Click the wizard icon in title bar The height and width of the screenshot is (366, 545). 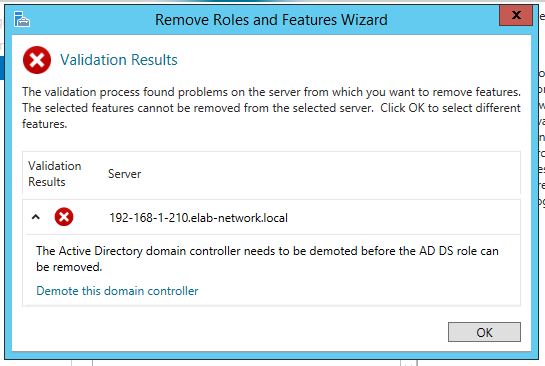22,19
